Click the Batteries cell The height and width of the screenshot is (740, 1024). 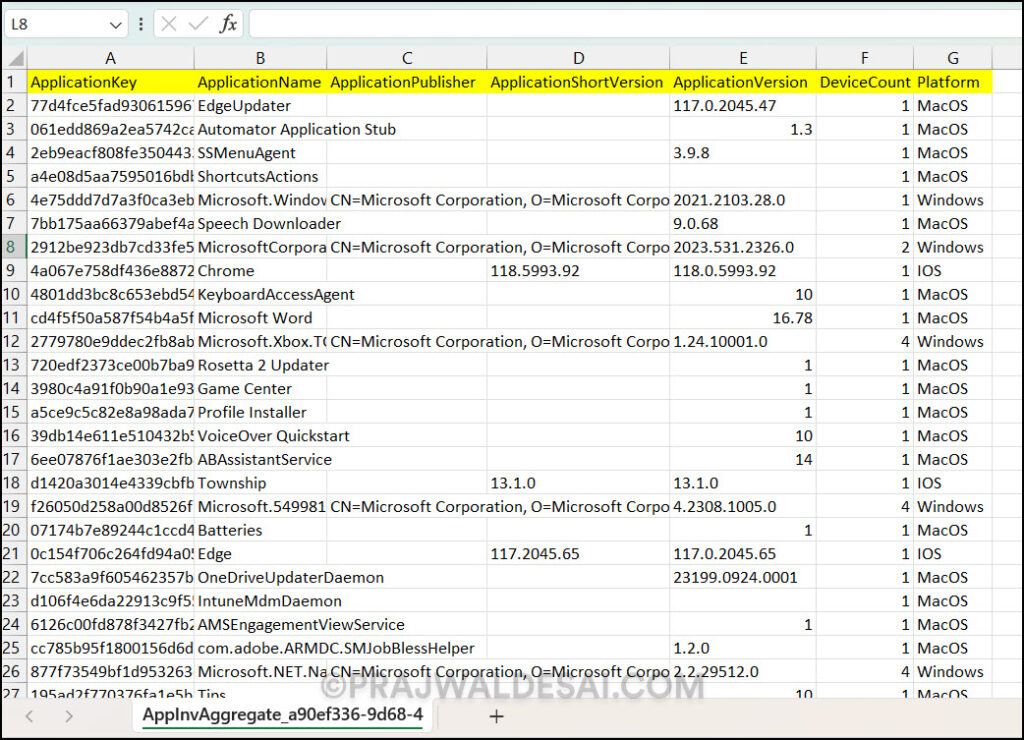260,530
